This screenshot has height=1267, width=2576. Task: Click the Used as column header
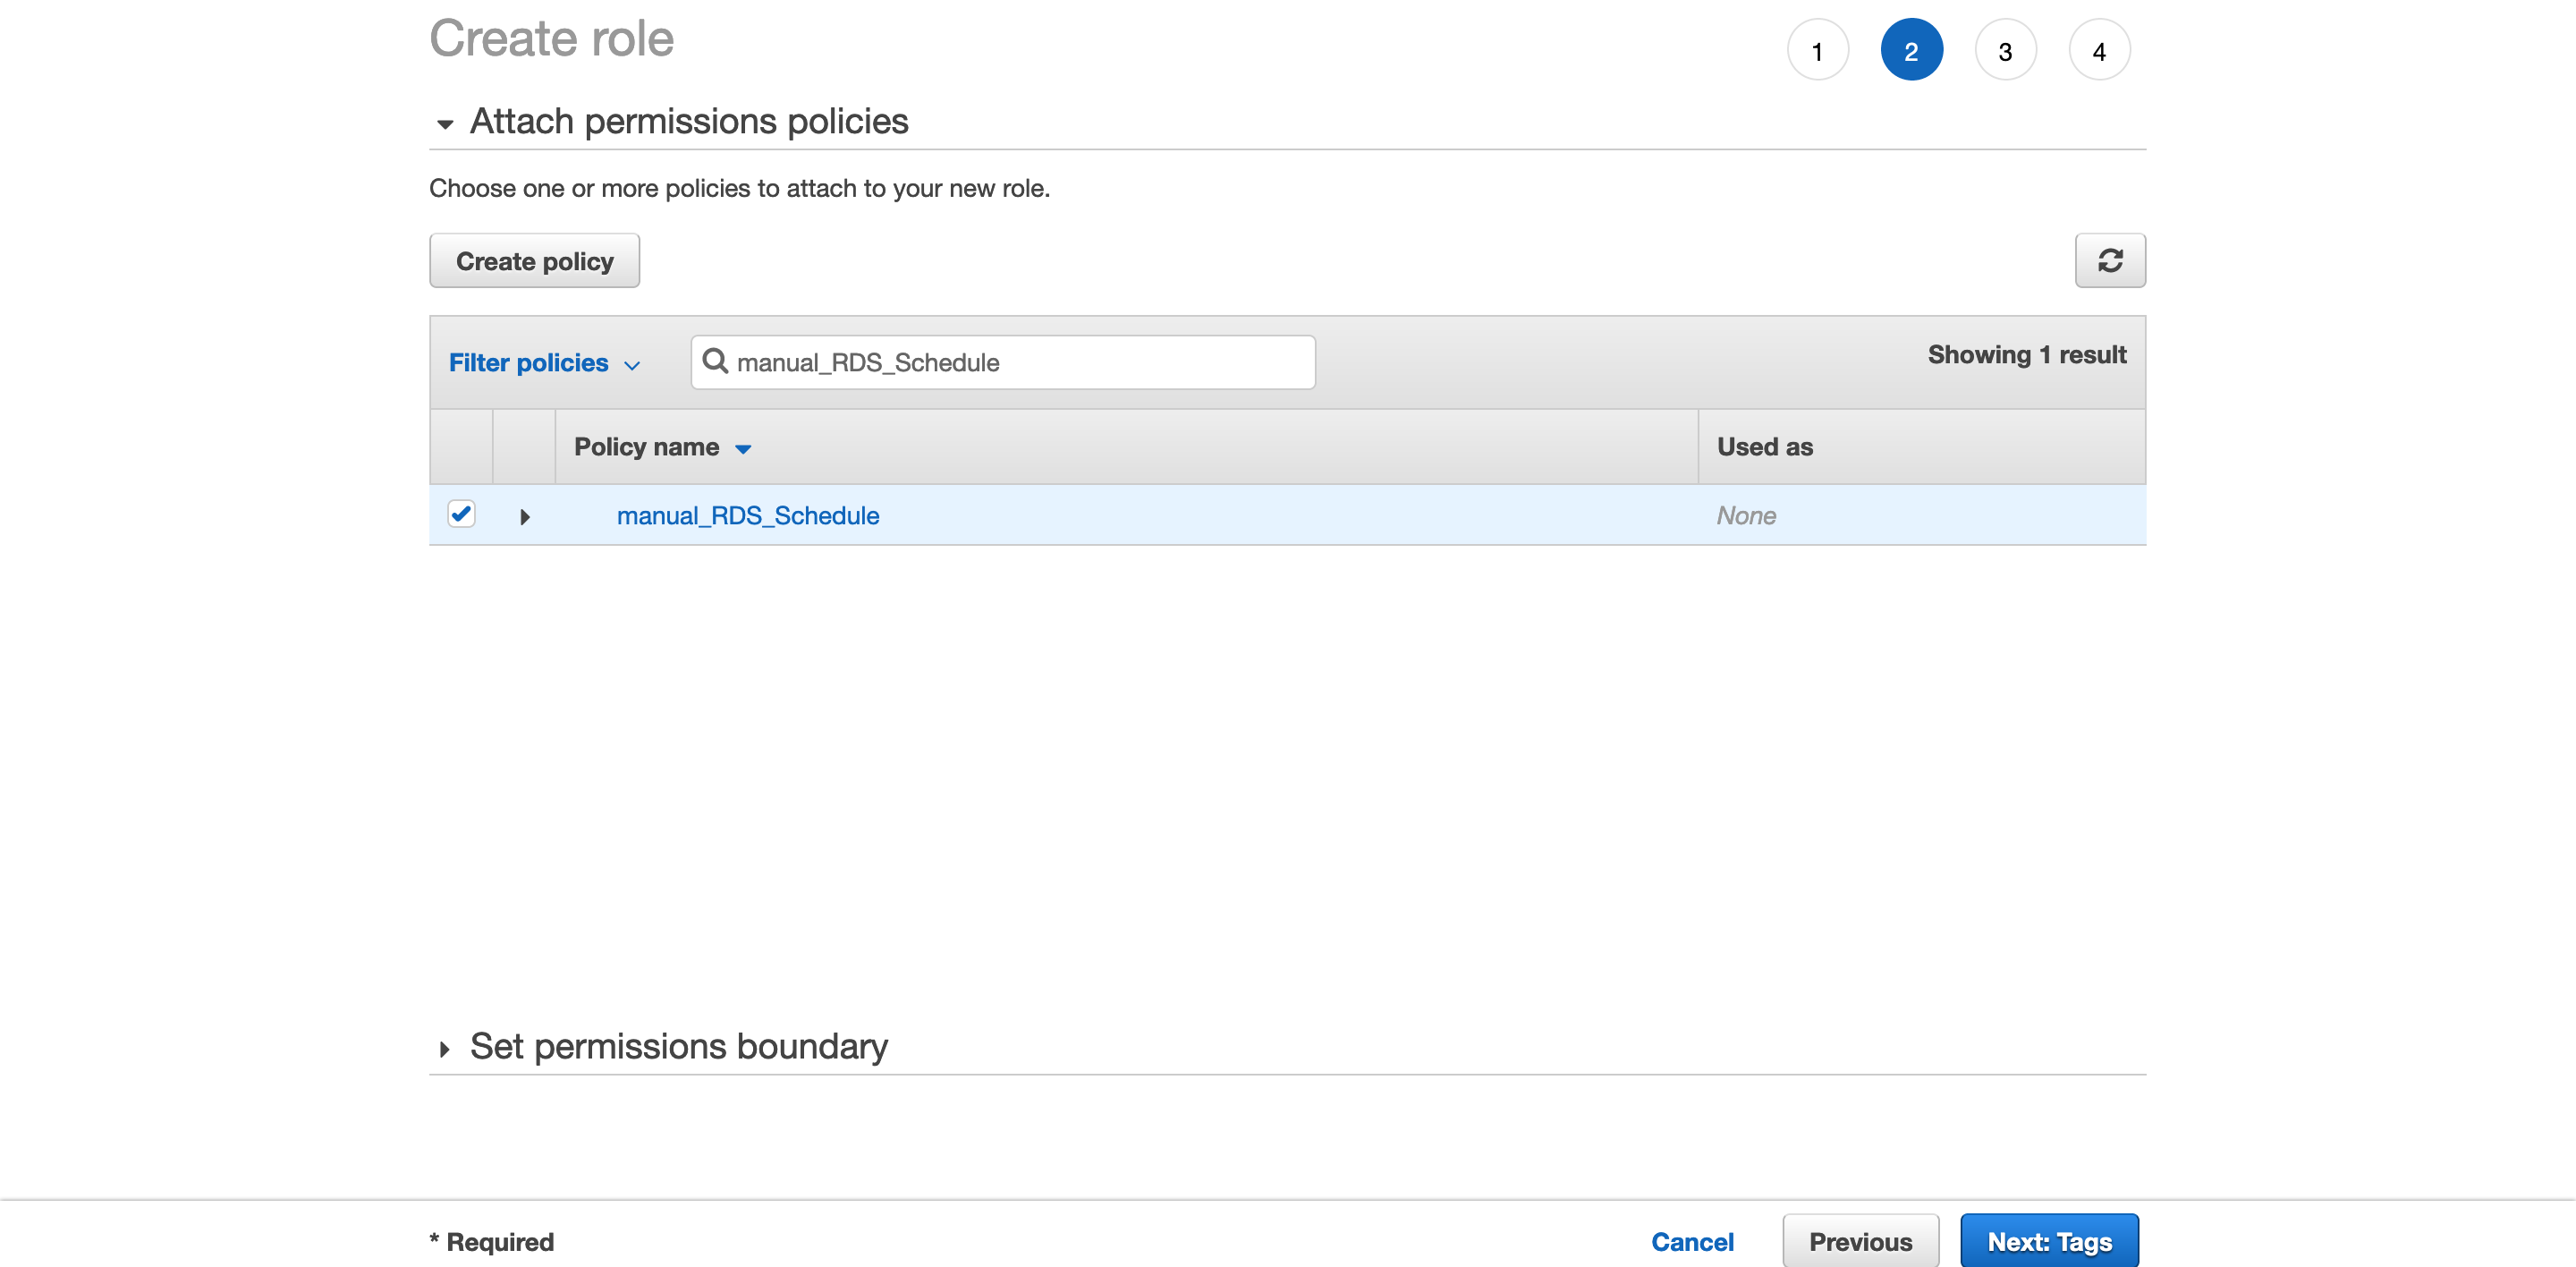(1764, 447)
